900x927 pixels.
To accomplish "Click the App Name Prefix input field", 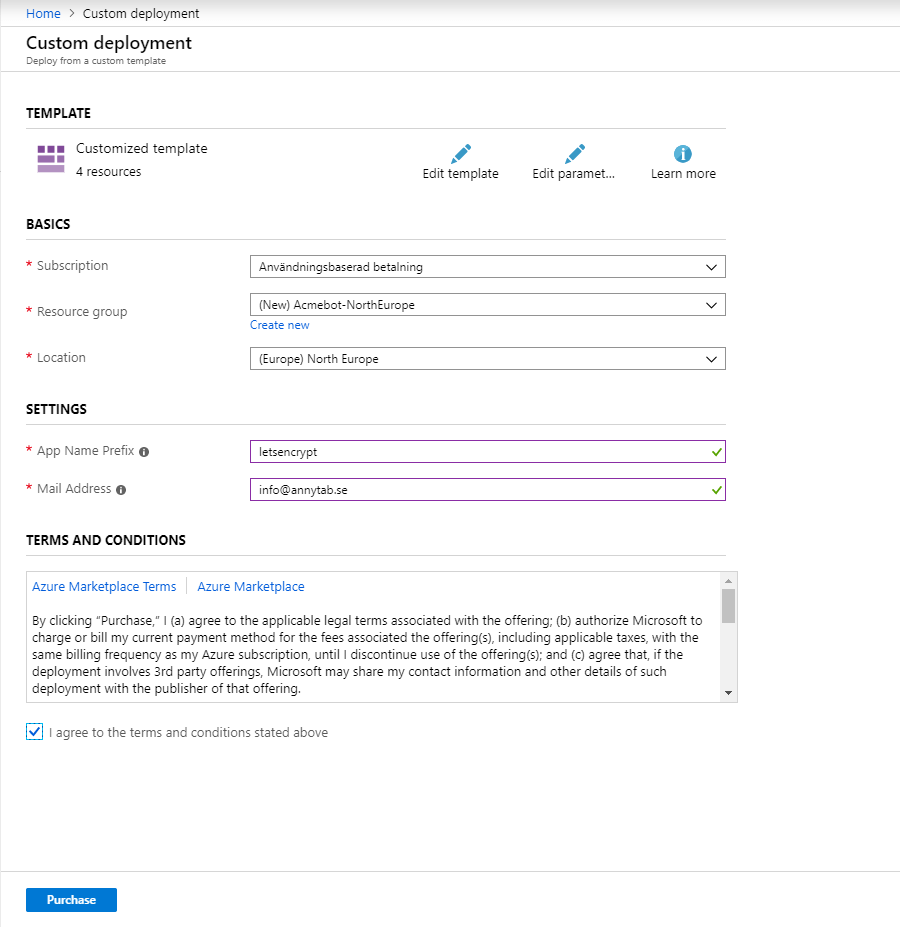I will 487,452.
